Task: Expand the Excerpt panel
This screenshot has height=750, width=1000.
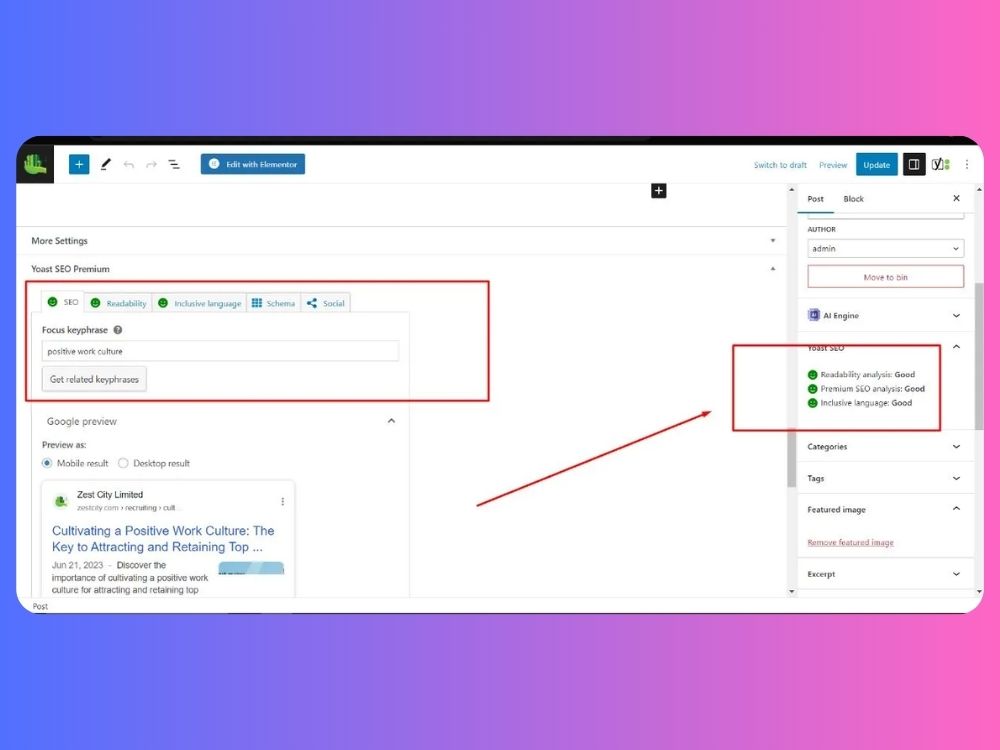Action: coord(956,574)
